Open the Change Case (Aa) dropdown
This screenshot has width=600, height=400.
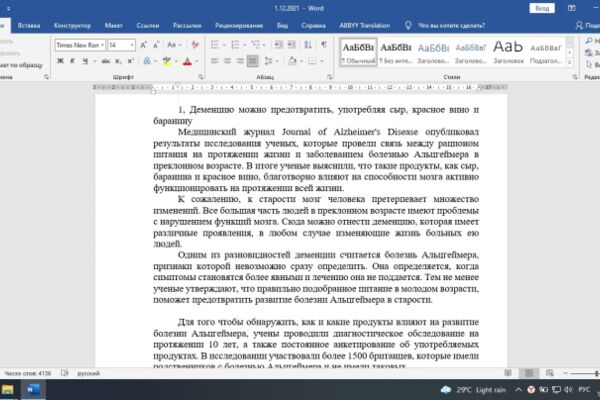(x=174, y=45)
